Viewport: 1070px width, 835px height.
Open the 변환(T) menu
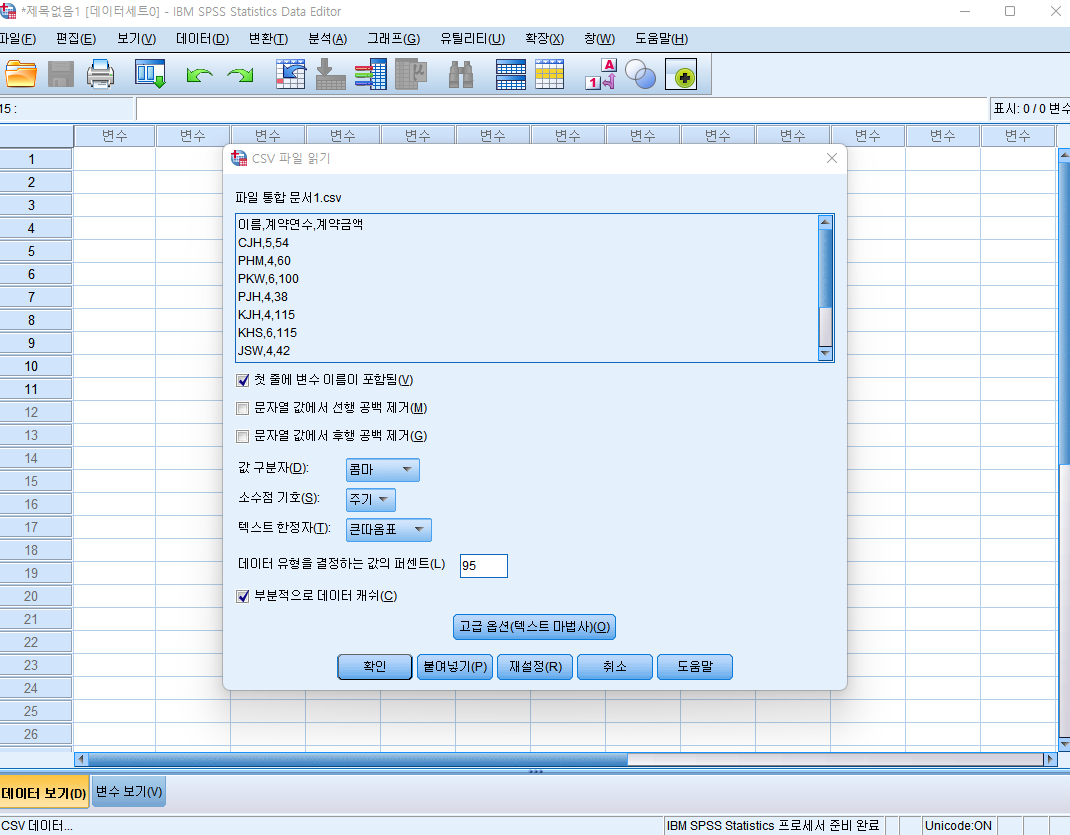(x=268, y=39)
